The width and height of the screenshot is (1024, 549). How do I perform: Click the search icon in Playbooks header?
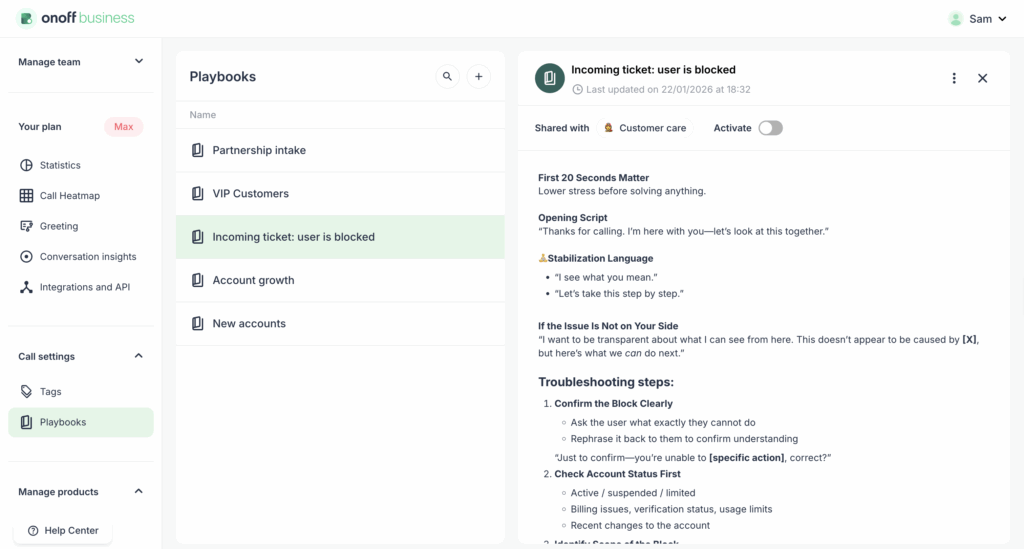point(448,76)
